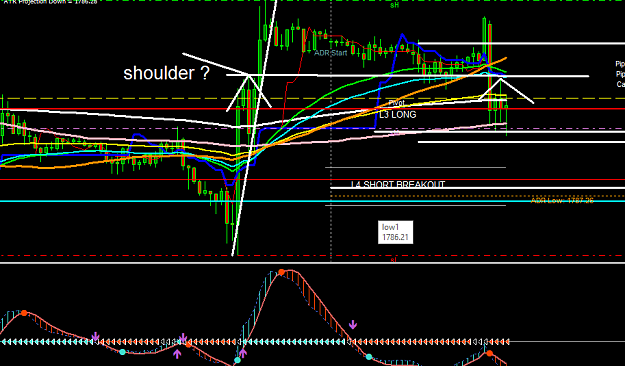Click the orange dot at the oscillator's highest peak
The height and width of the screenshot is (366, 625).
pos(281,272)
